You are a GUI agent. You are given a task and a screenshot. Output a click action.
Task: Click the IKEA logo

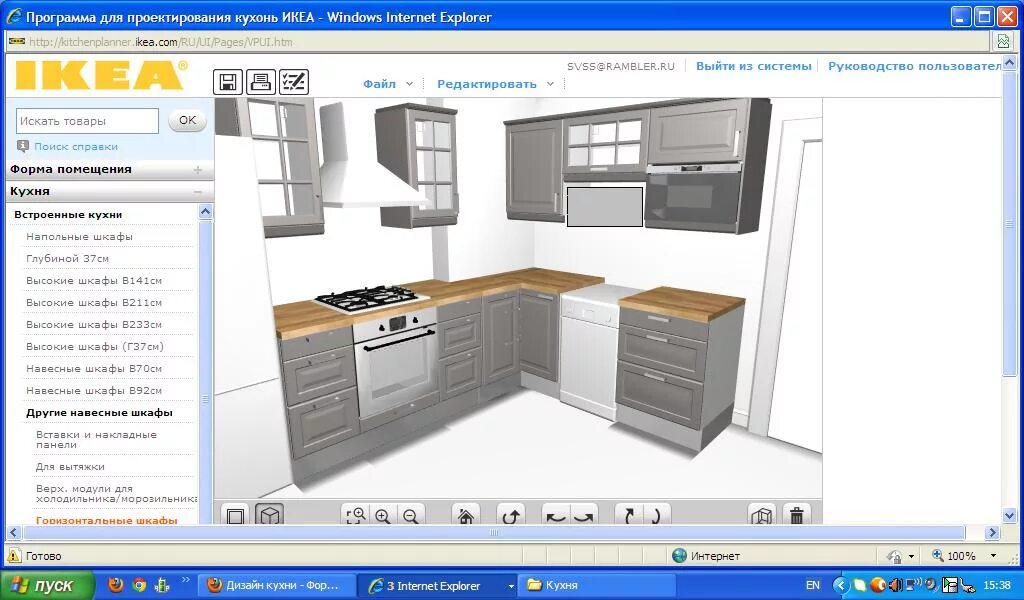(x=101, y=74)
